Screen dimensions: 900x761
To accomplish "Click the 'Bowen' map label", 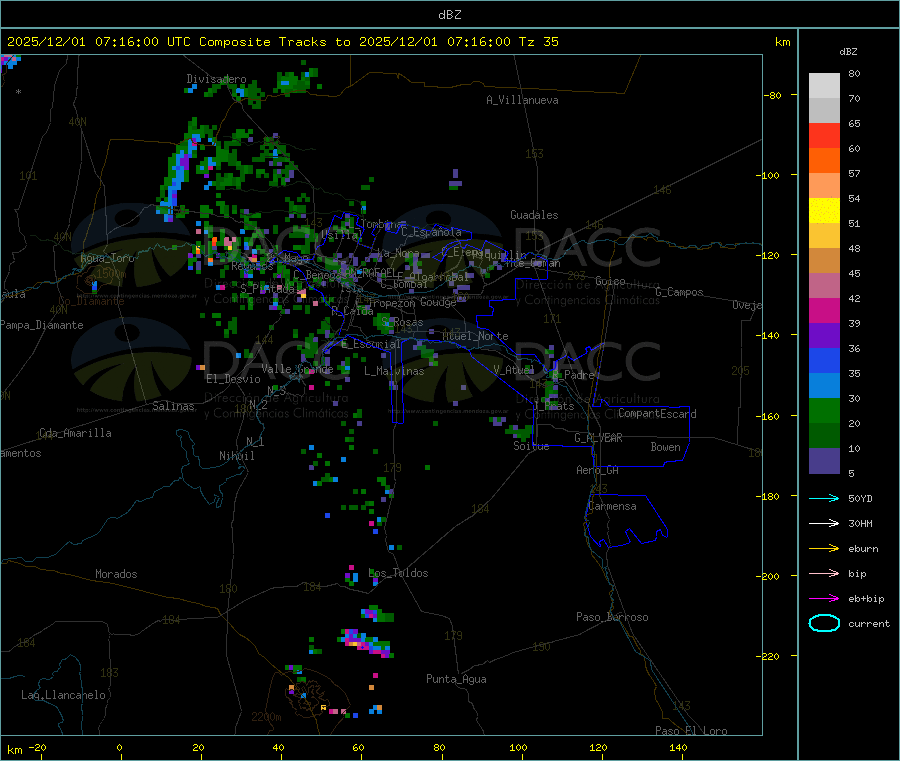I will pos(665,447).
